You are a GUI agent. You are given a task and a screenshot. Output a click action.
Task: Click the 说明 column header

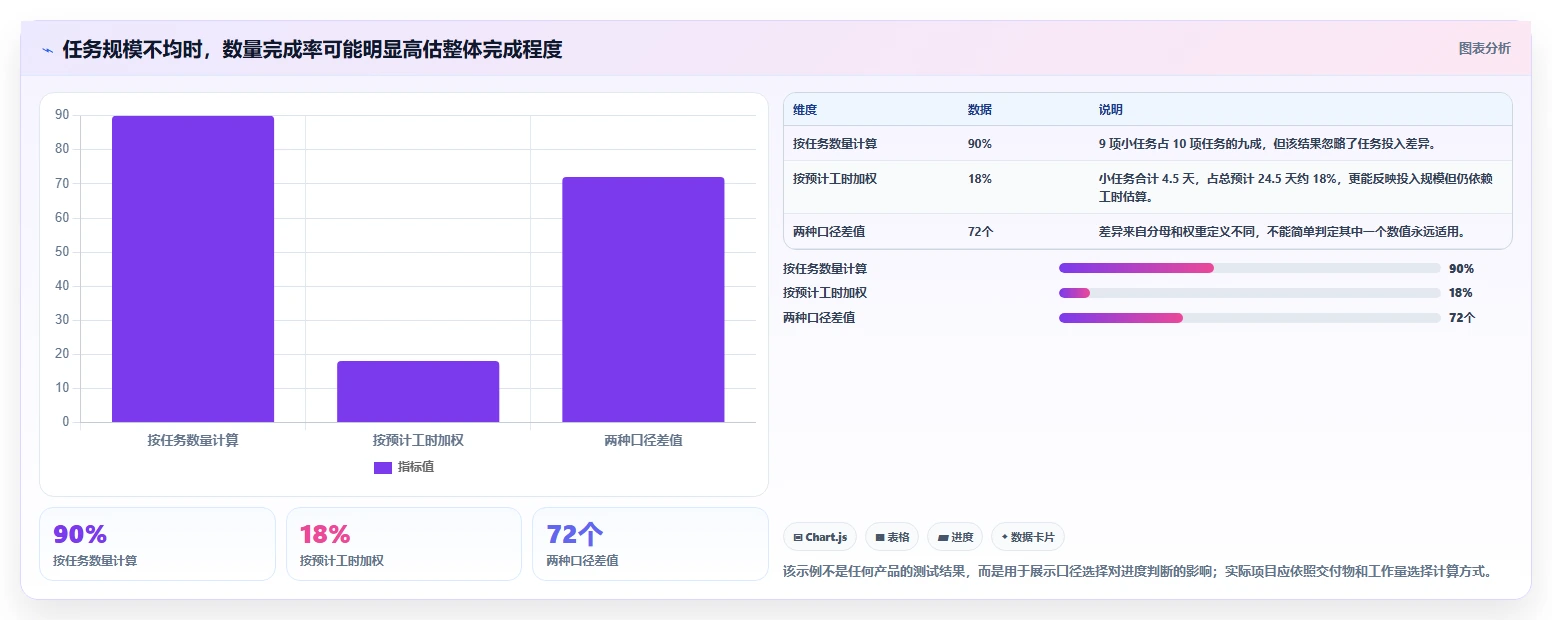click(1111, 110)
